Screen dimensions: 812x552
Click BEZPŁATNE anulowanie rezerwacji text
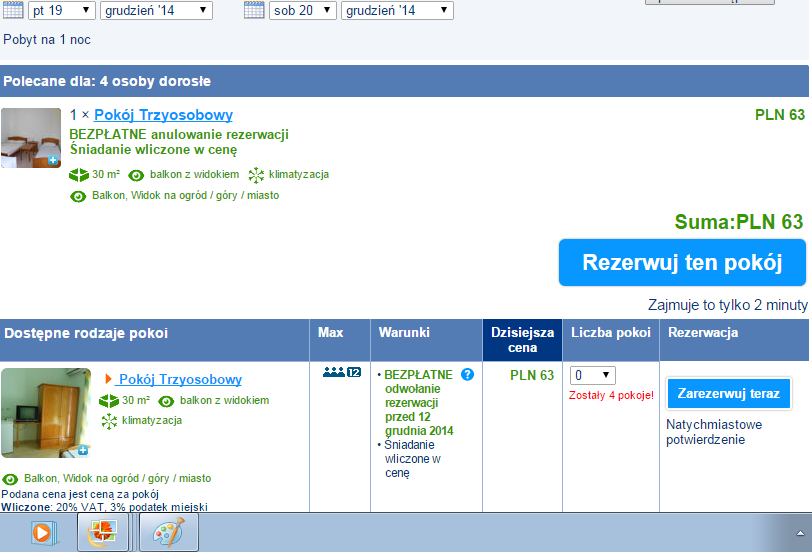point(179,135)
